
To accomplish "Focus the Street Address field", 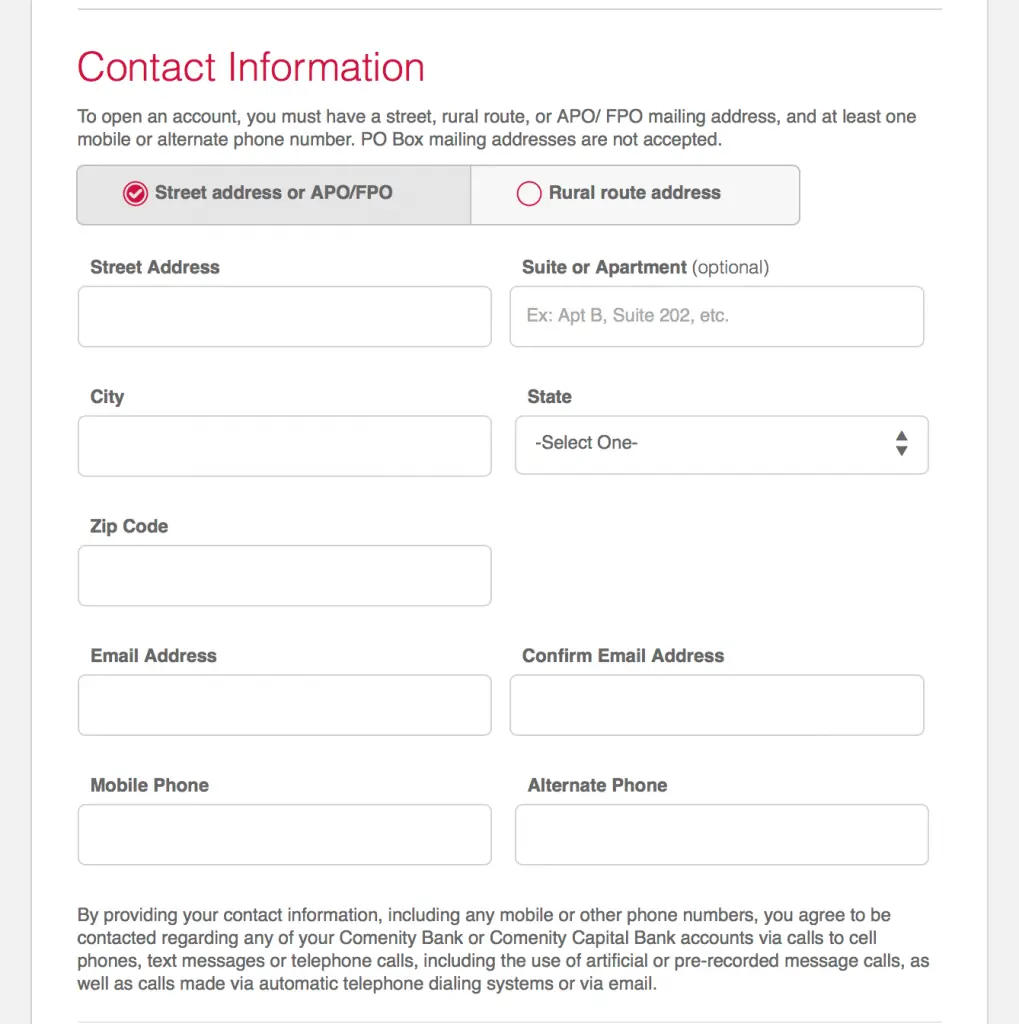I will click(x=284, y=317).
